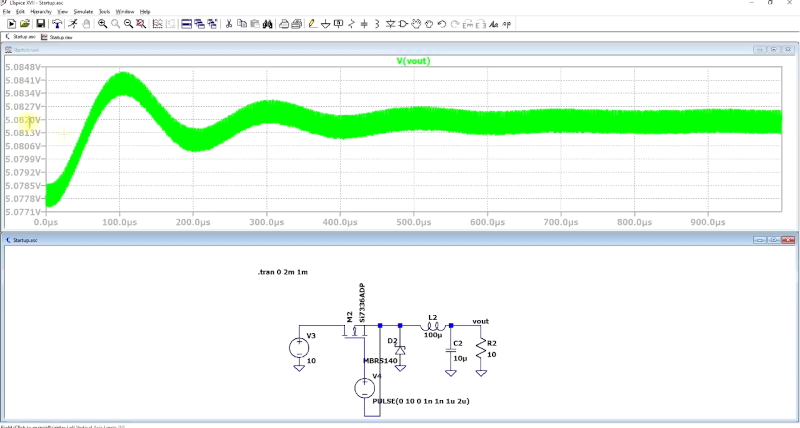
Task: Click the Undo arrow icon
Action: click(443, 23)
